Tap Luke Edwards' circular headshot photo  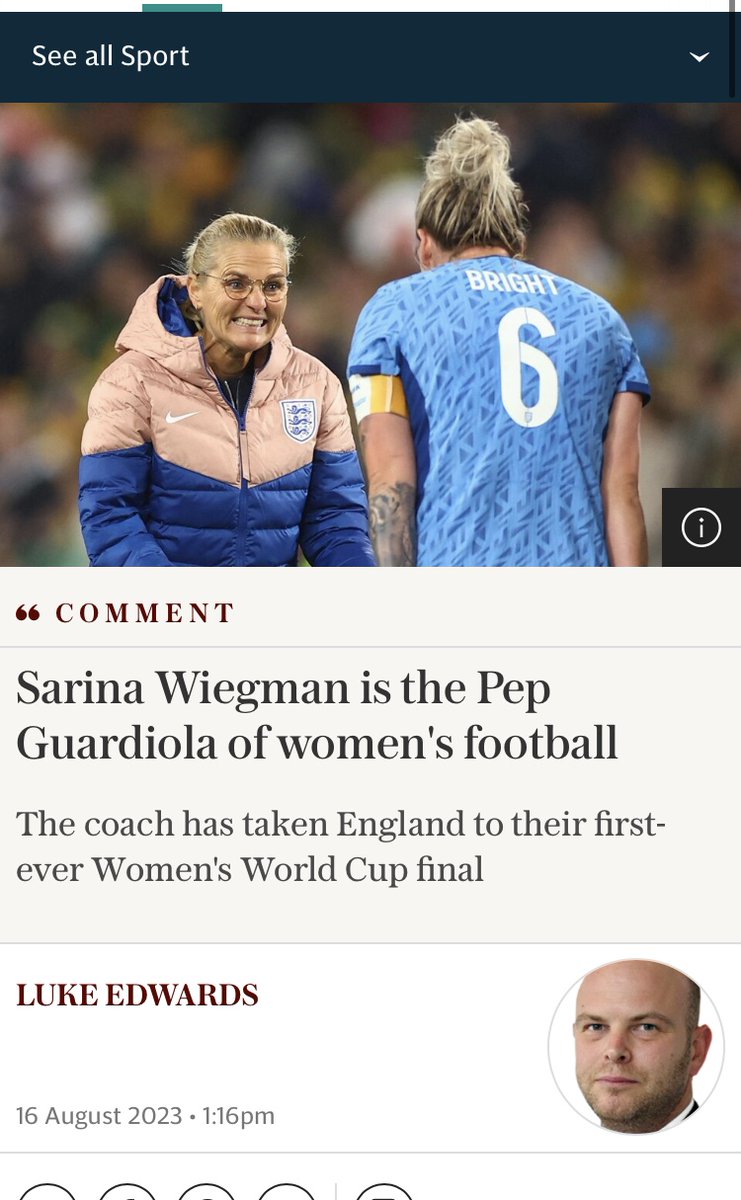[x=636, y=1047]
